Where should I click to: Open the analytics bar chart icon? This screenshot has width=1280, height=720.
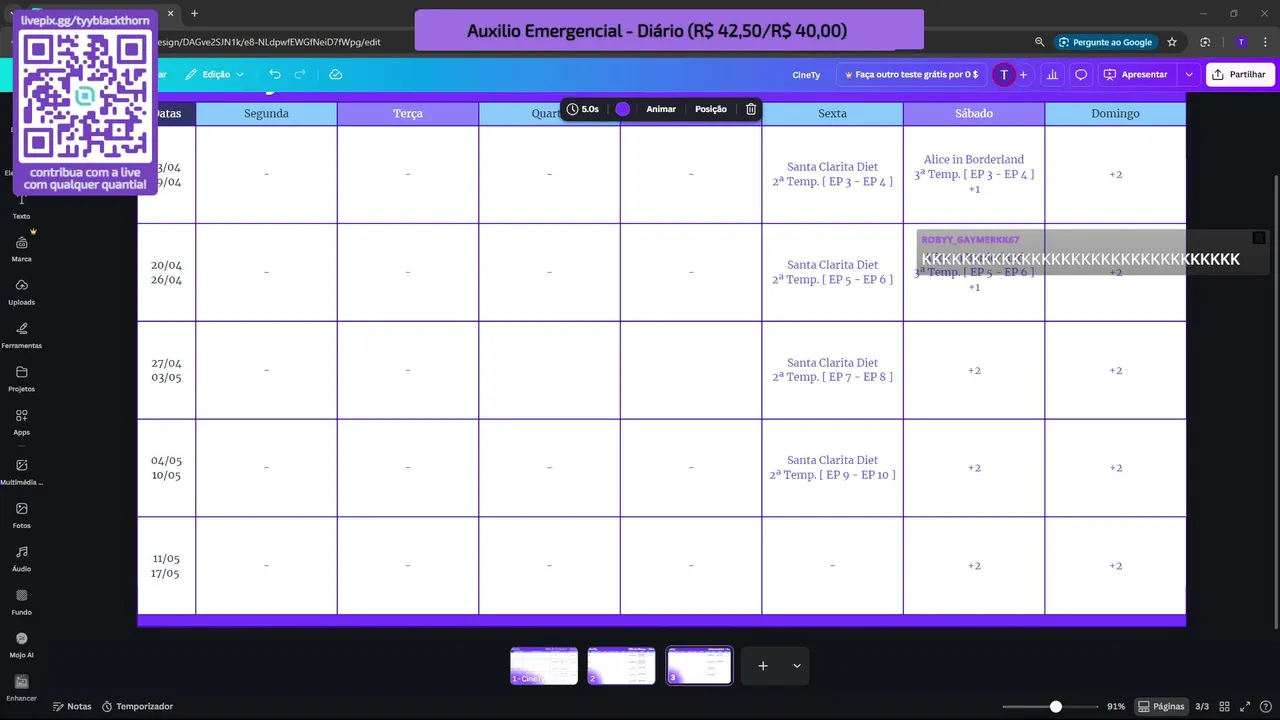[1052, 75]
